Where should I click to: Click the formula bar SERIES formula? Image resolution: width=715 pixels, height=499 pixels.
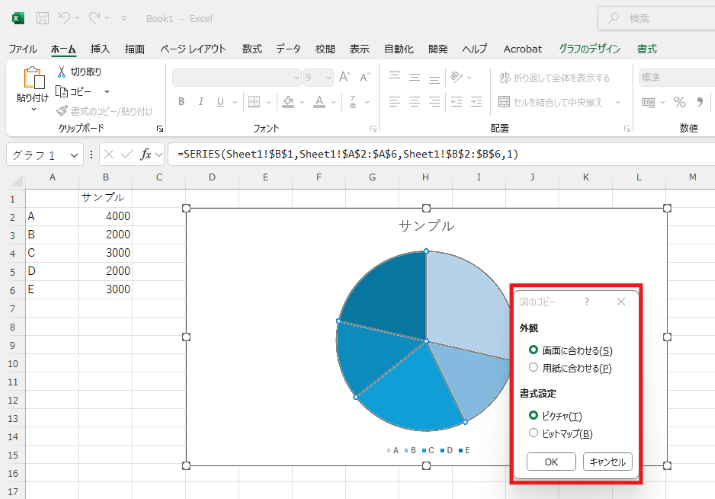point(348,154)
